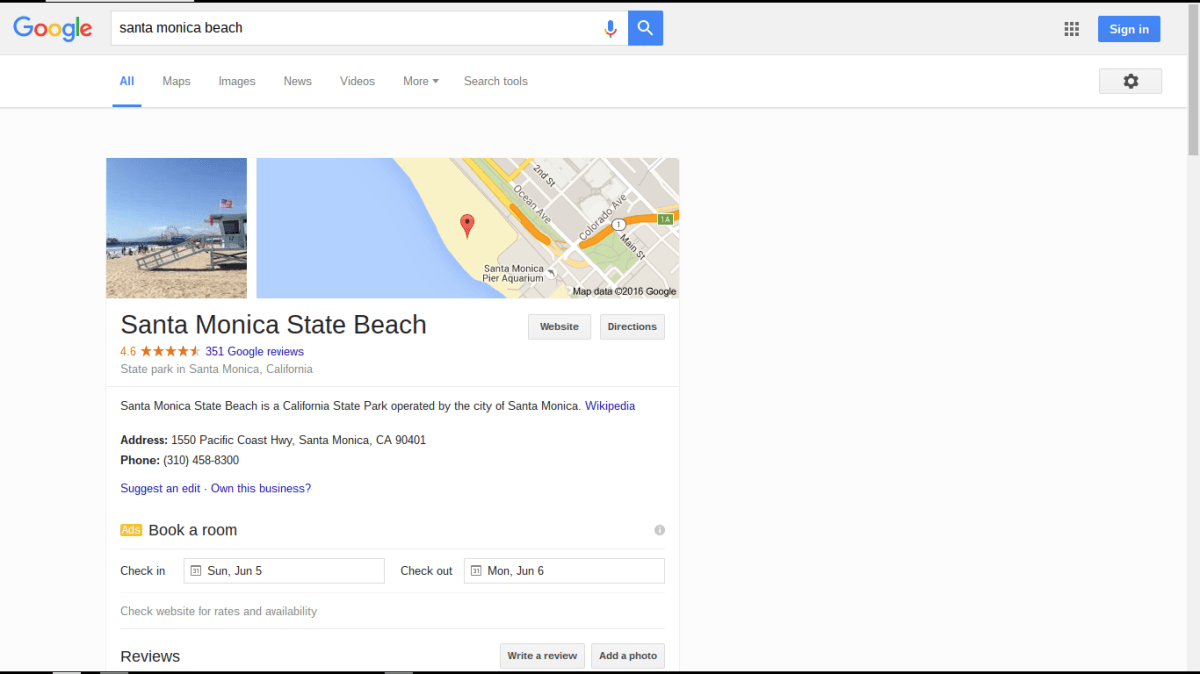1200x674 pixels.
Task: Open the settings gear menu
Action: pyautogui.click(x=1130, y=81)
